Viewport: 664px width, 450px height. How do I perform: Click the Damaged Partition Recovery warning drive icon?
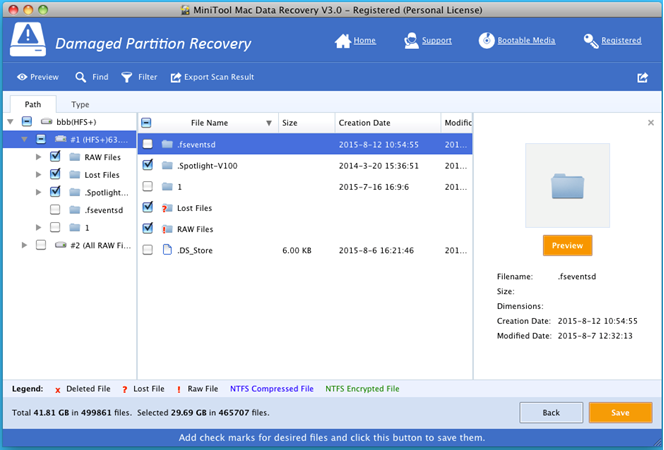click(x=28, y=40)
